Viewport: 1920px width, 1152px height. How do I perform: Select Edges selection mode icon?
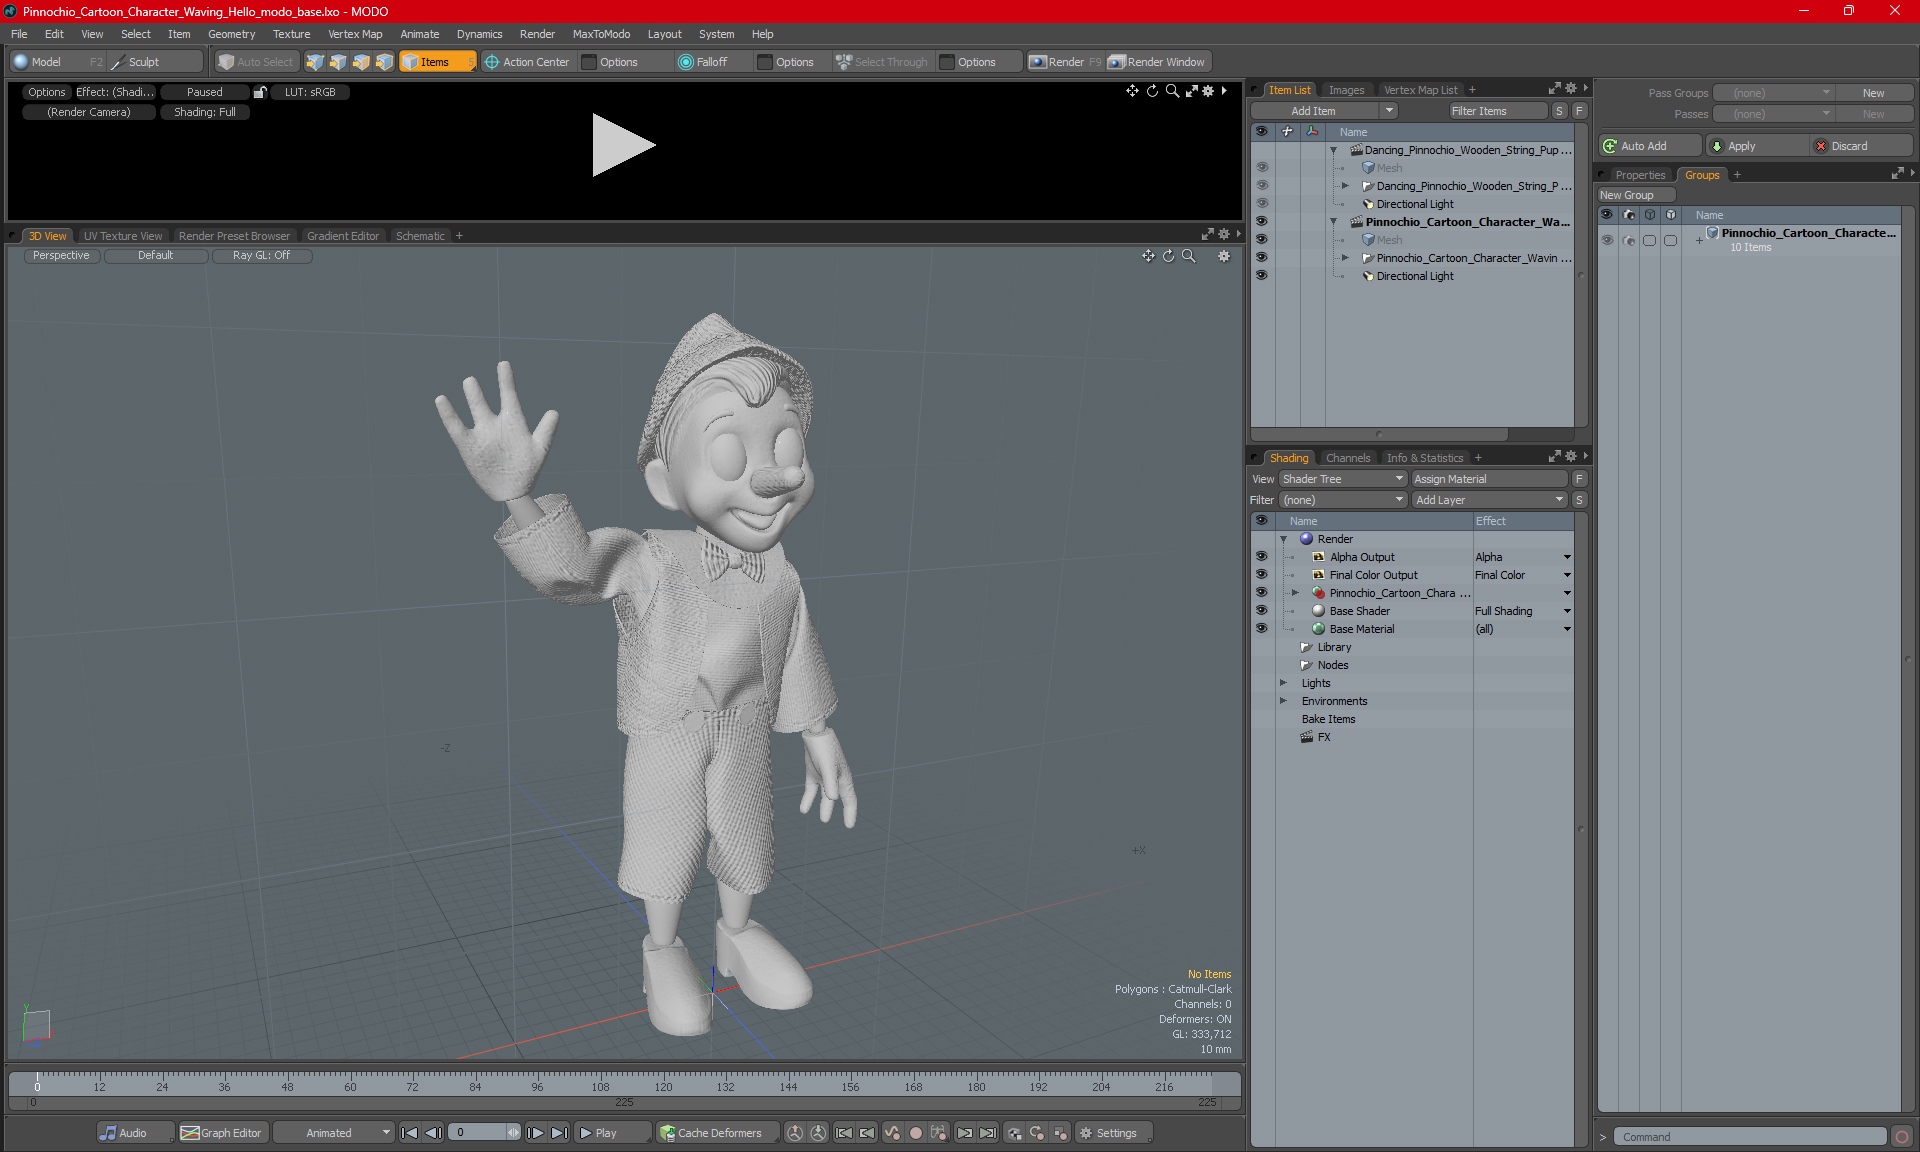point(338,62)
